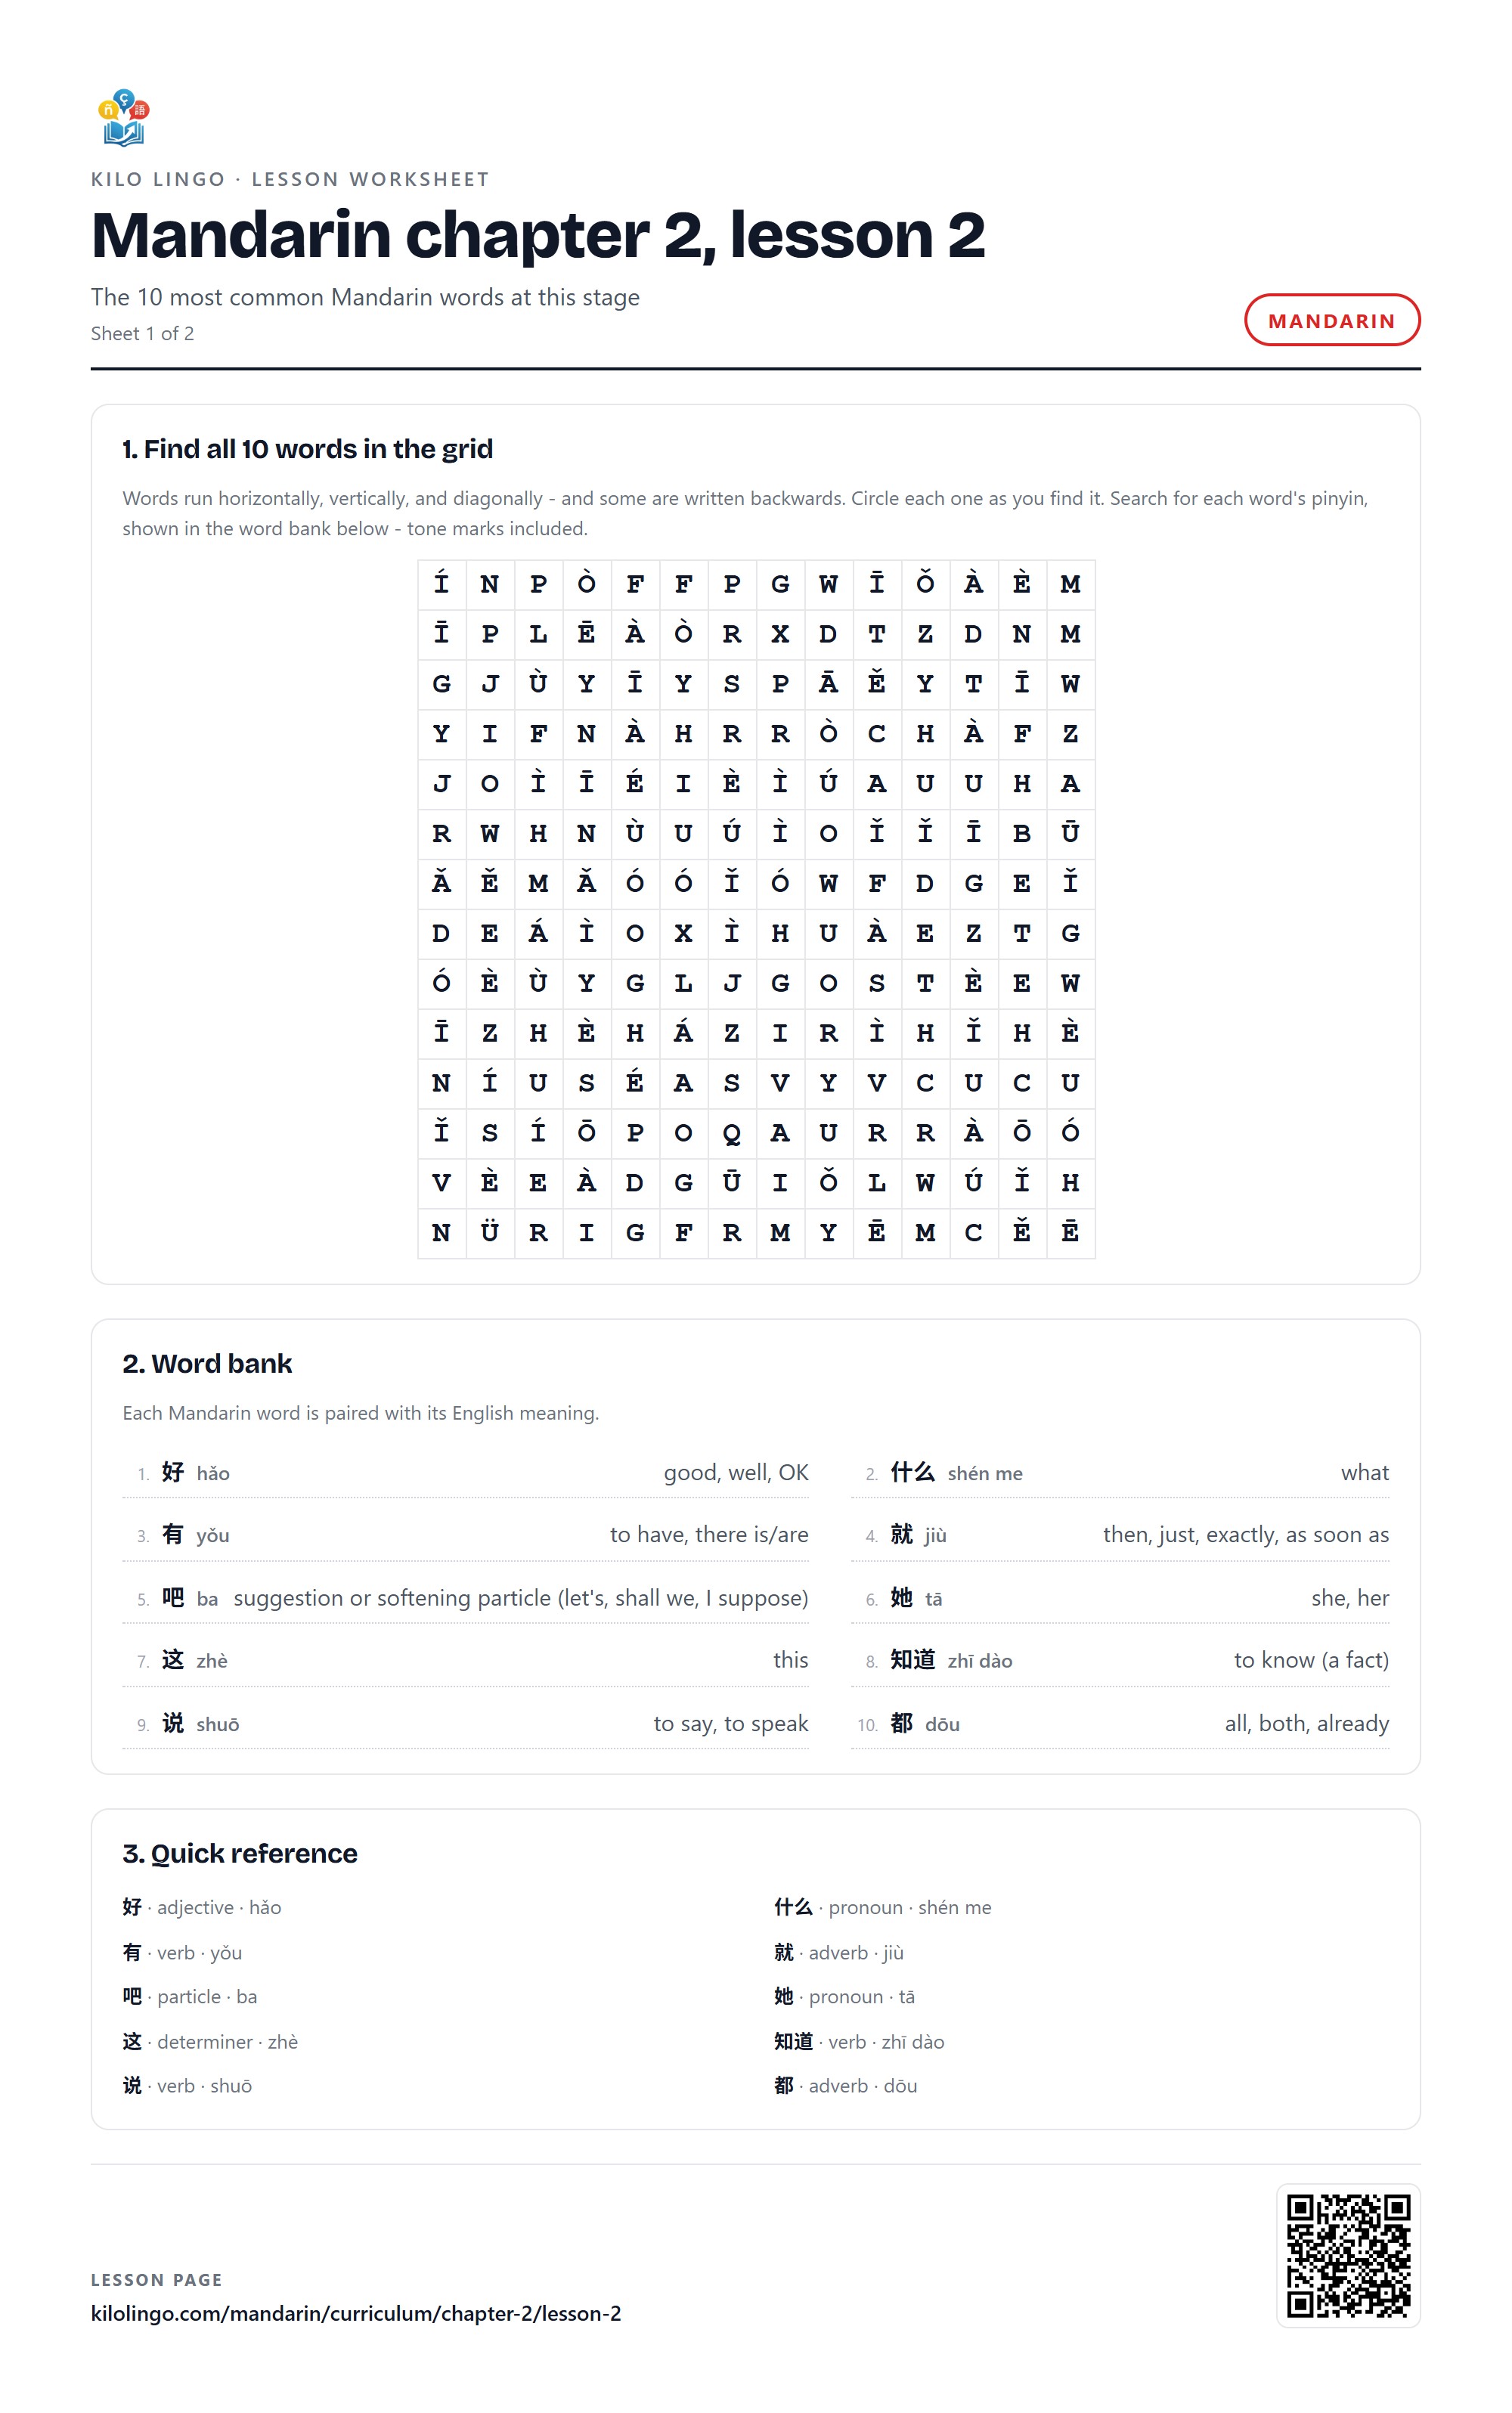Click the bottom-left Ü cell in grid
The height and width of the screenshot is (2413, 1512).
(490, 1232)
